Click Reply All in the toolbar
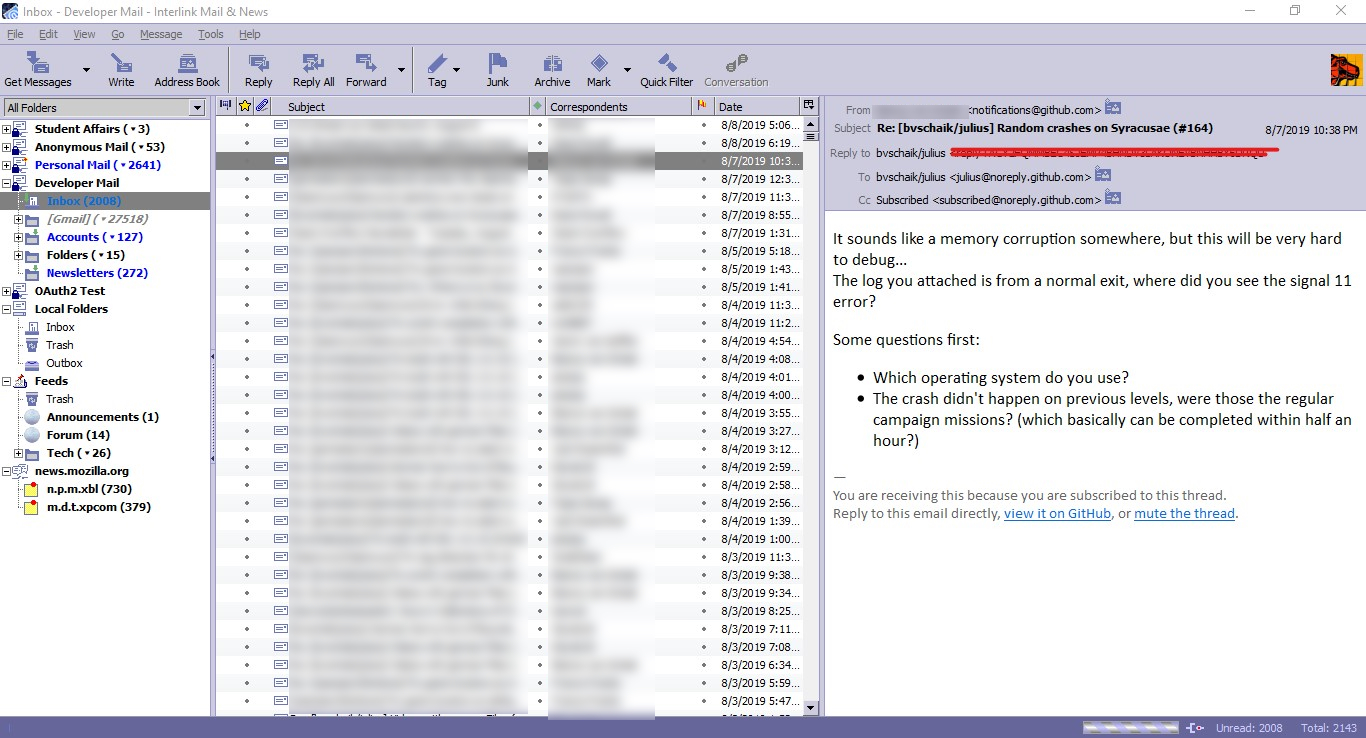Screen dimensions: 1366x738 313,70
